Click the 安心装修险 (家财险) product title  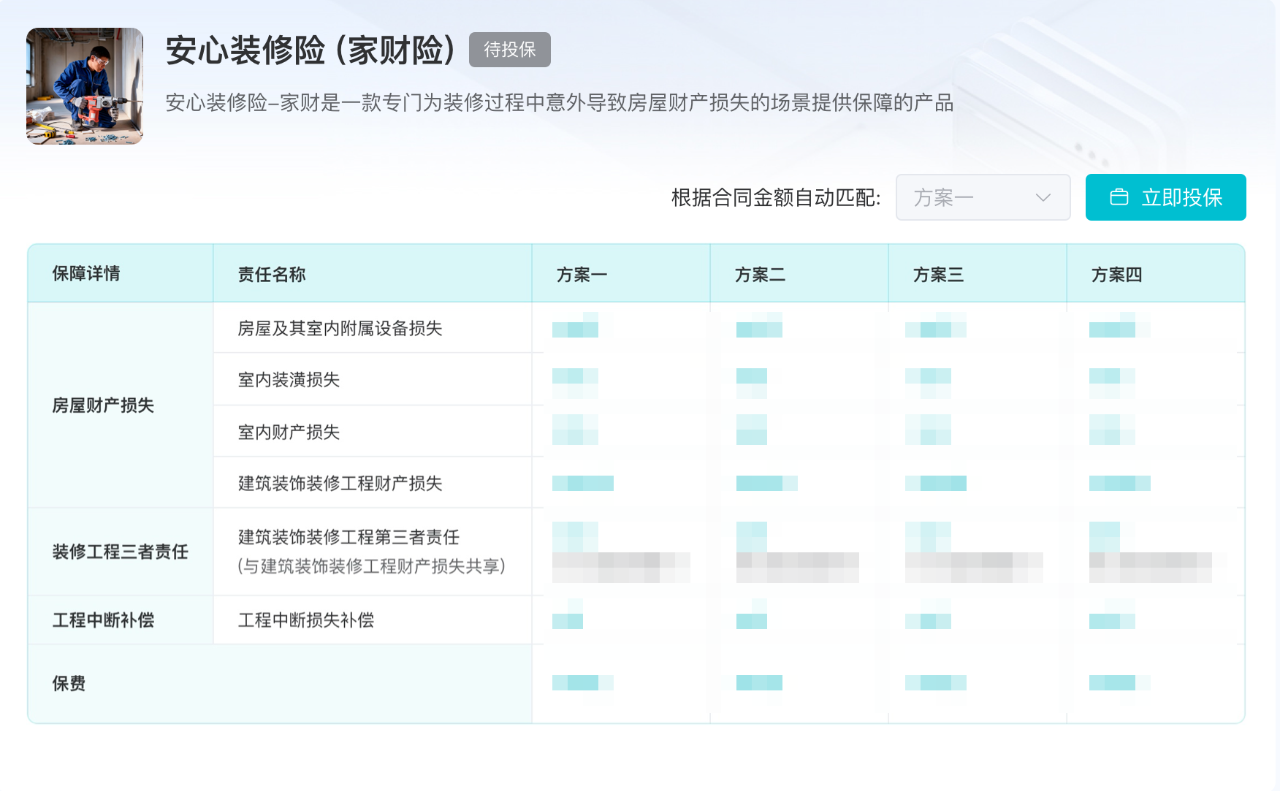pos(311,50)
